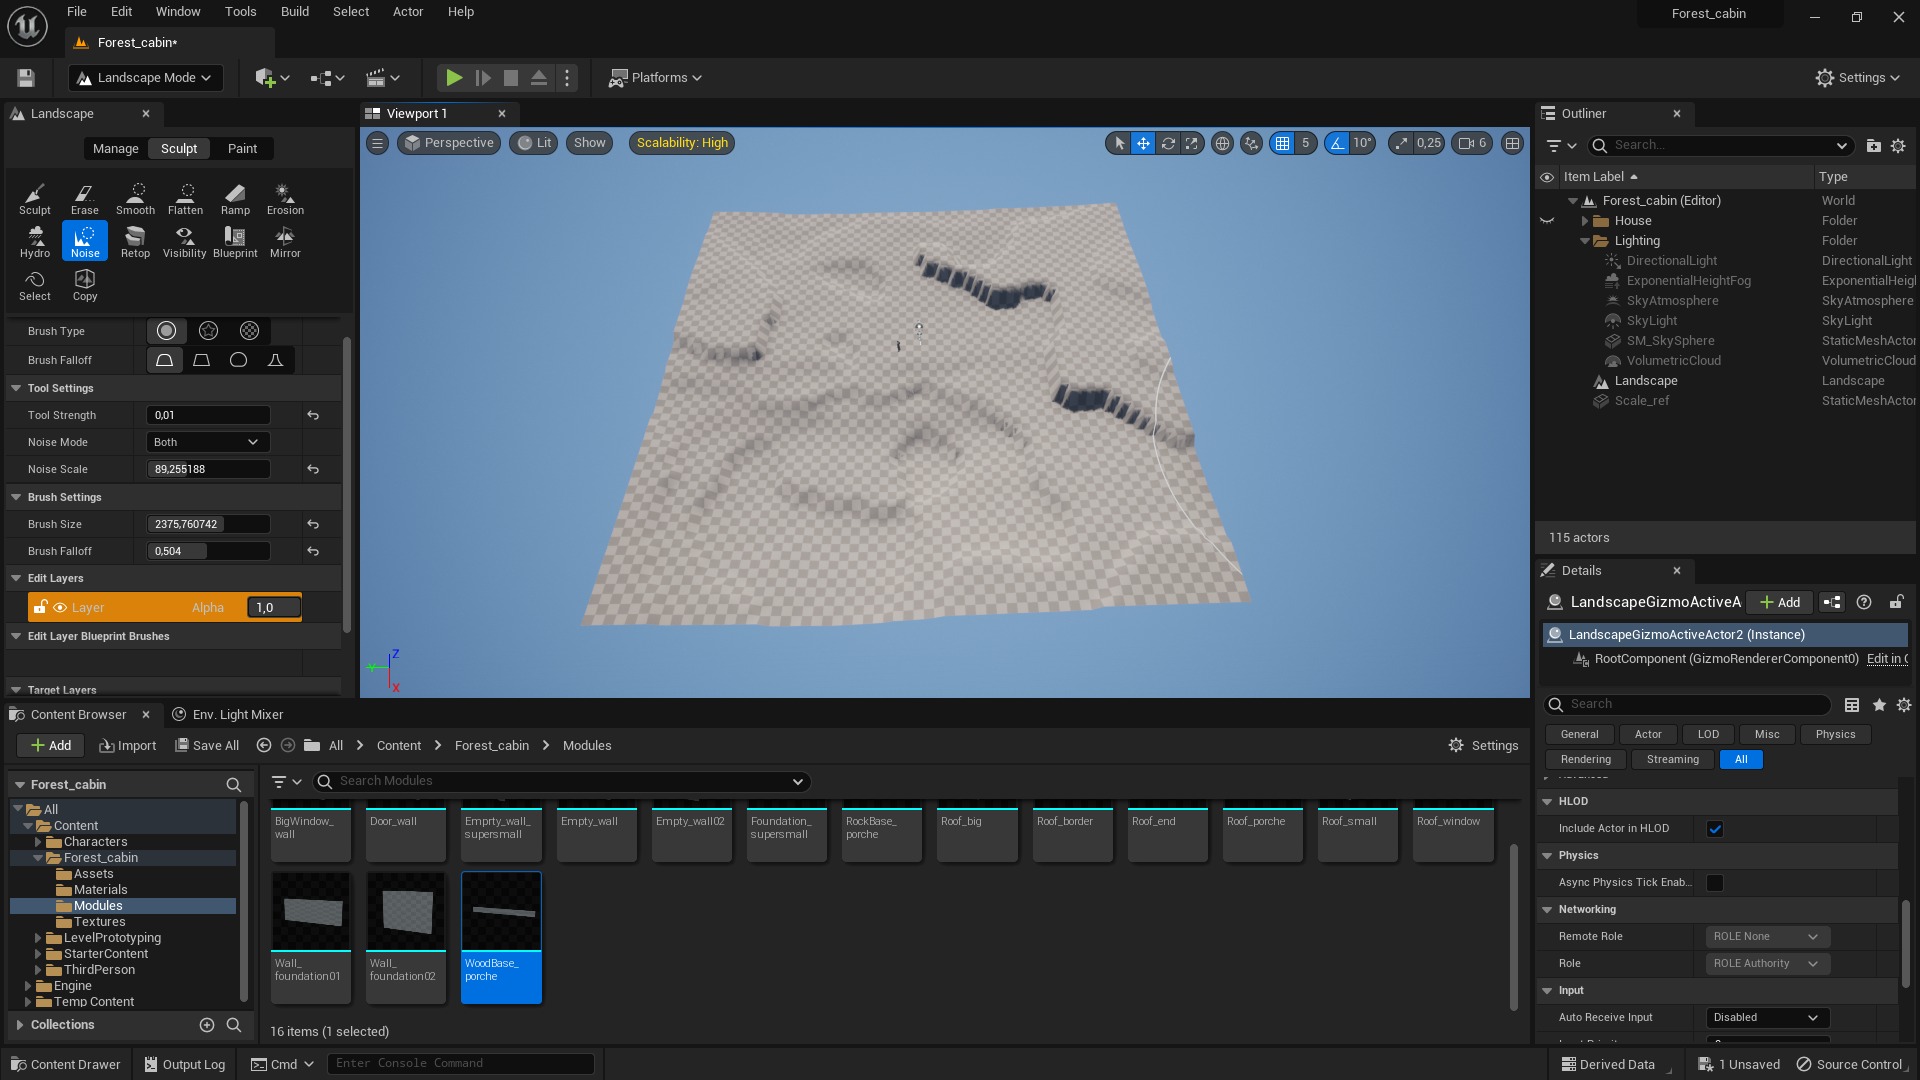This screenshot has width=1920, height=1080.
Task: Switch to the Paint tab
Action: coord(242,149)
